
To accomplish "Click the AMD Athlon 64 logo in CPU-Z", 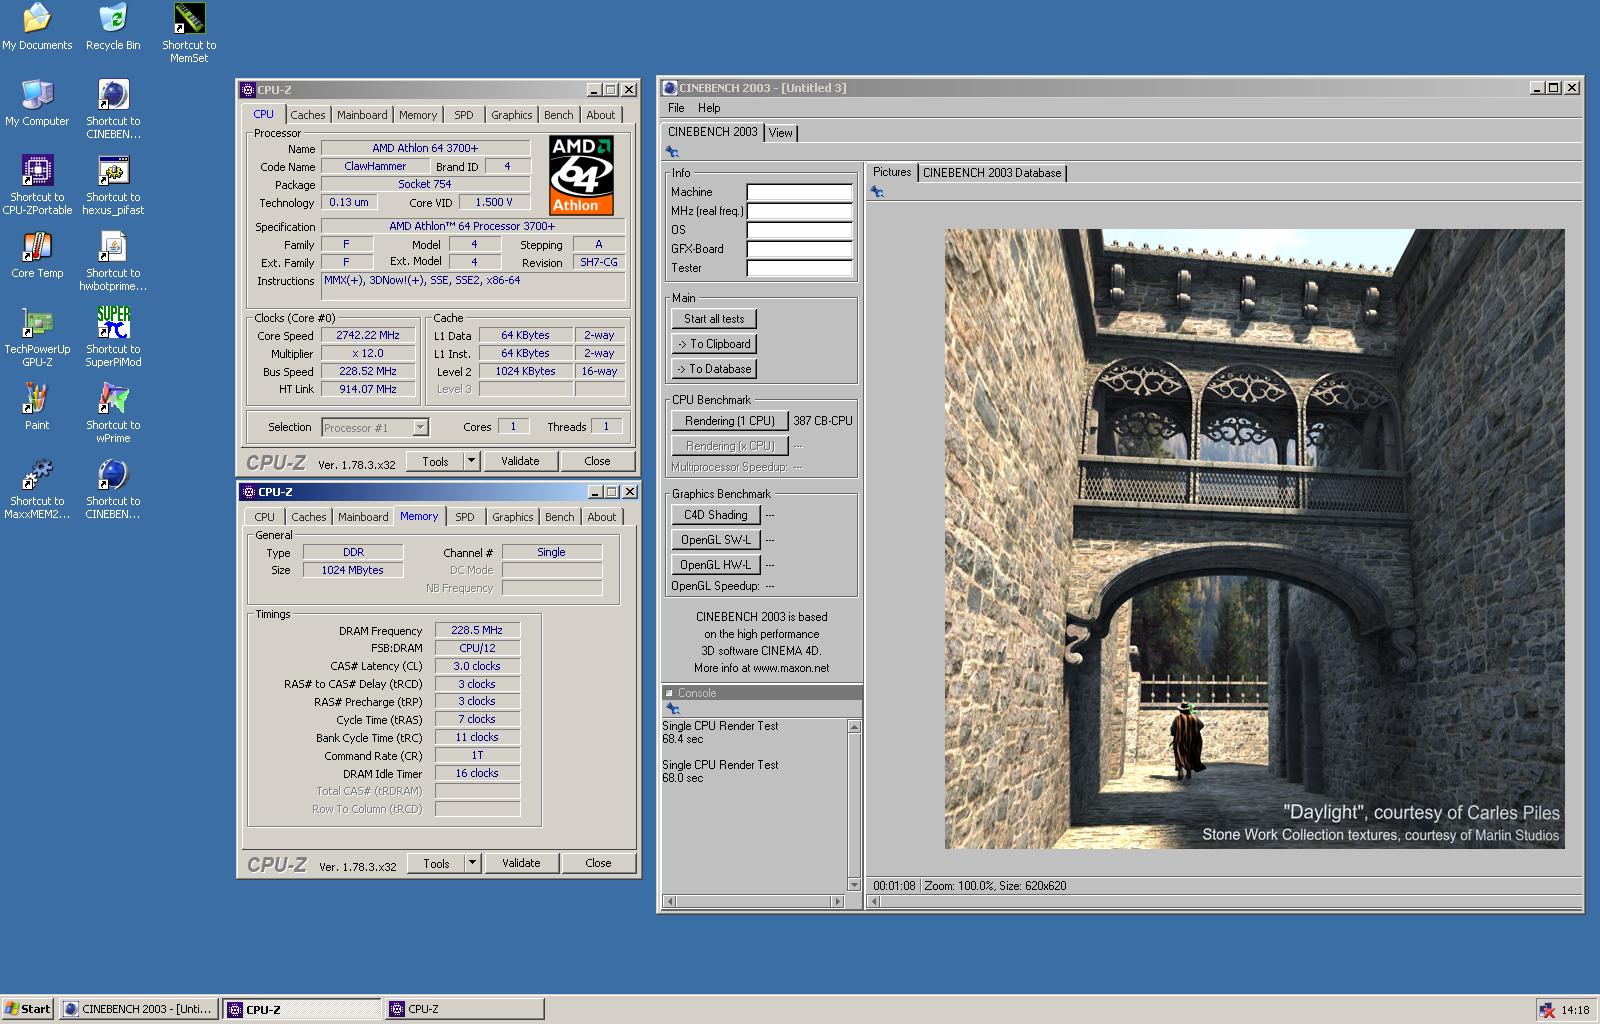I will click(x=581, y=175).
